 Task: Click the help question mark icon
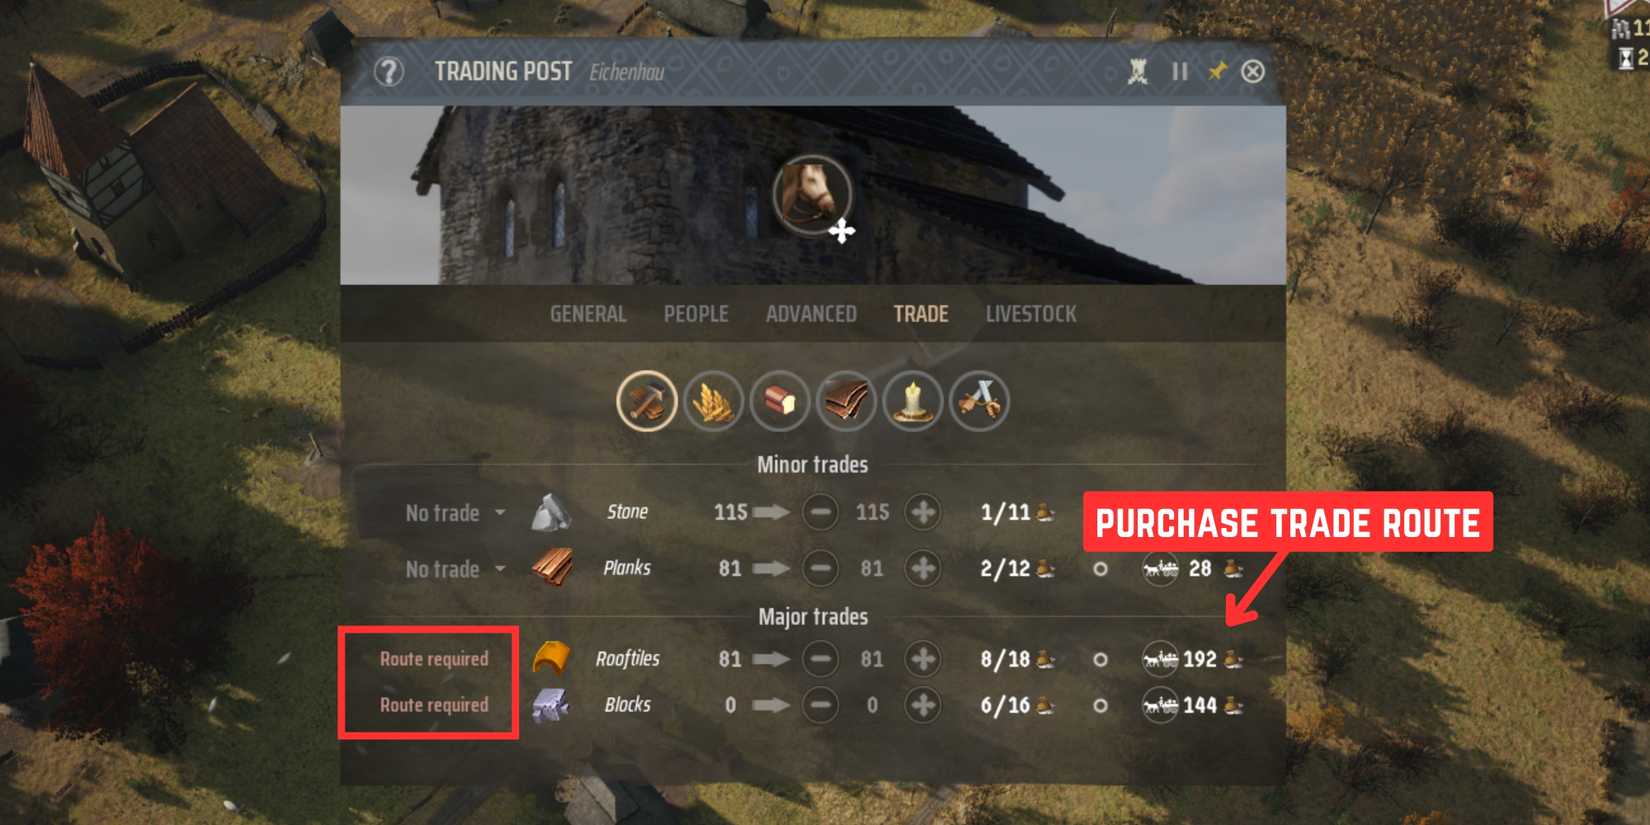point(389,71)
